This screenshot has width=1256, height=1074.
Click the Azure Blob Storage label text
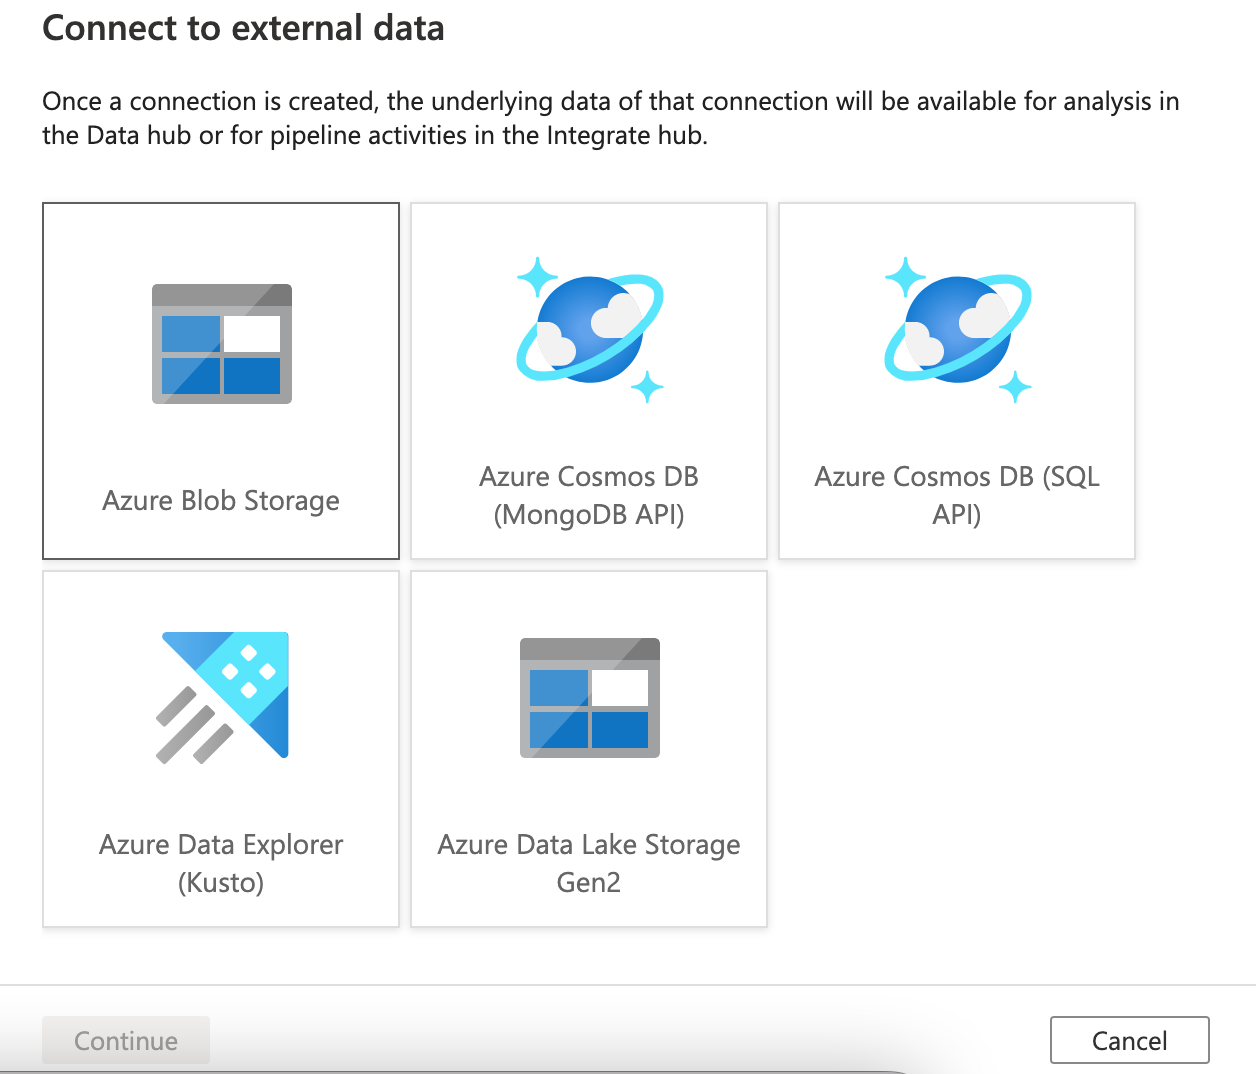(x=220, y=500)
